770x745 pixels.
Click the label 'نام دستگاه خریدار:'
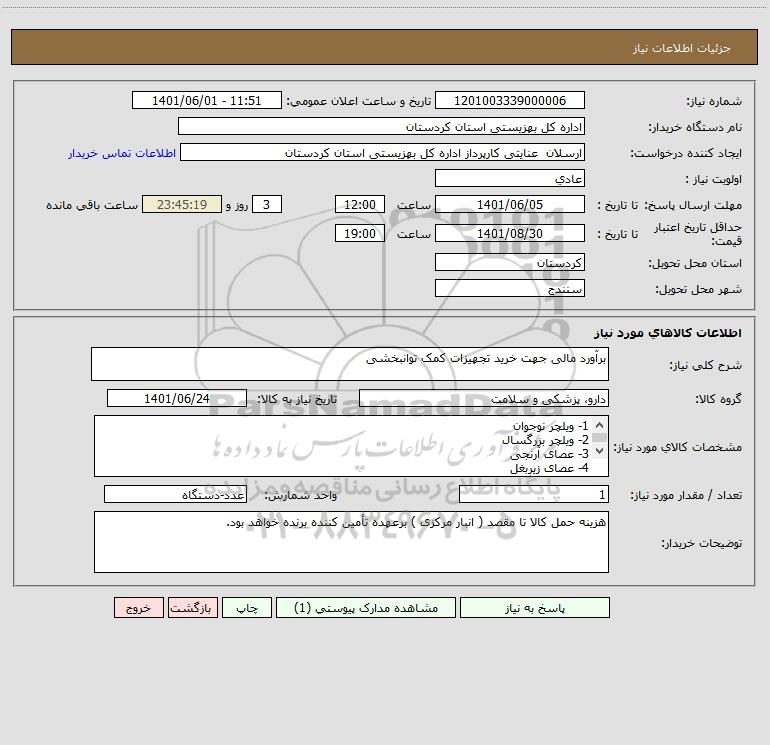point(695,127)
